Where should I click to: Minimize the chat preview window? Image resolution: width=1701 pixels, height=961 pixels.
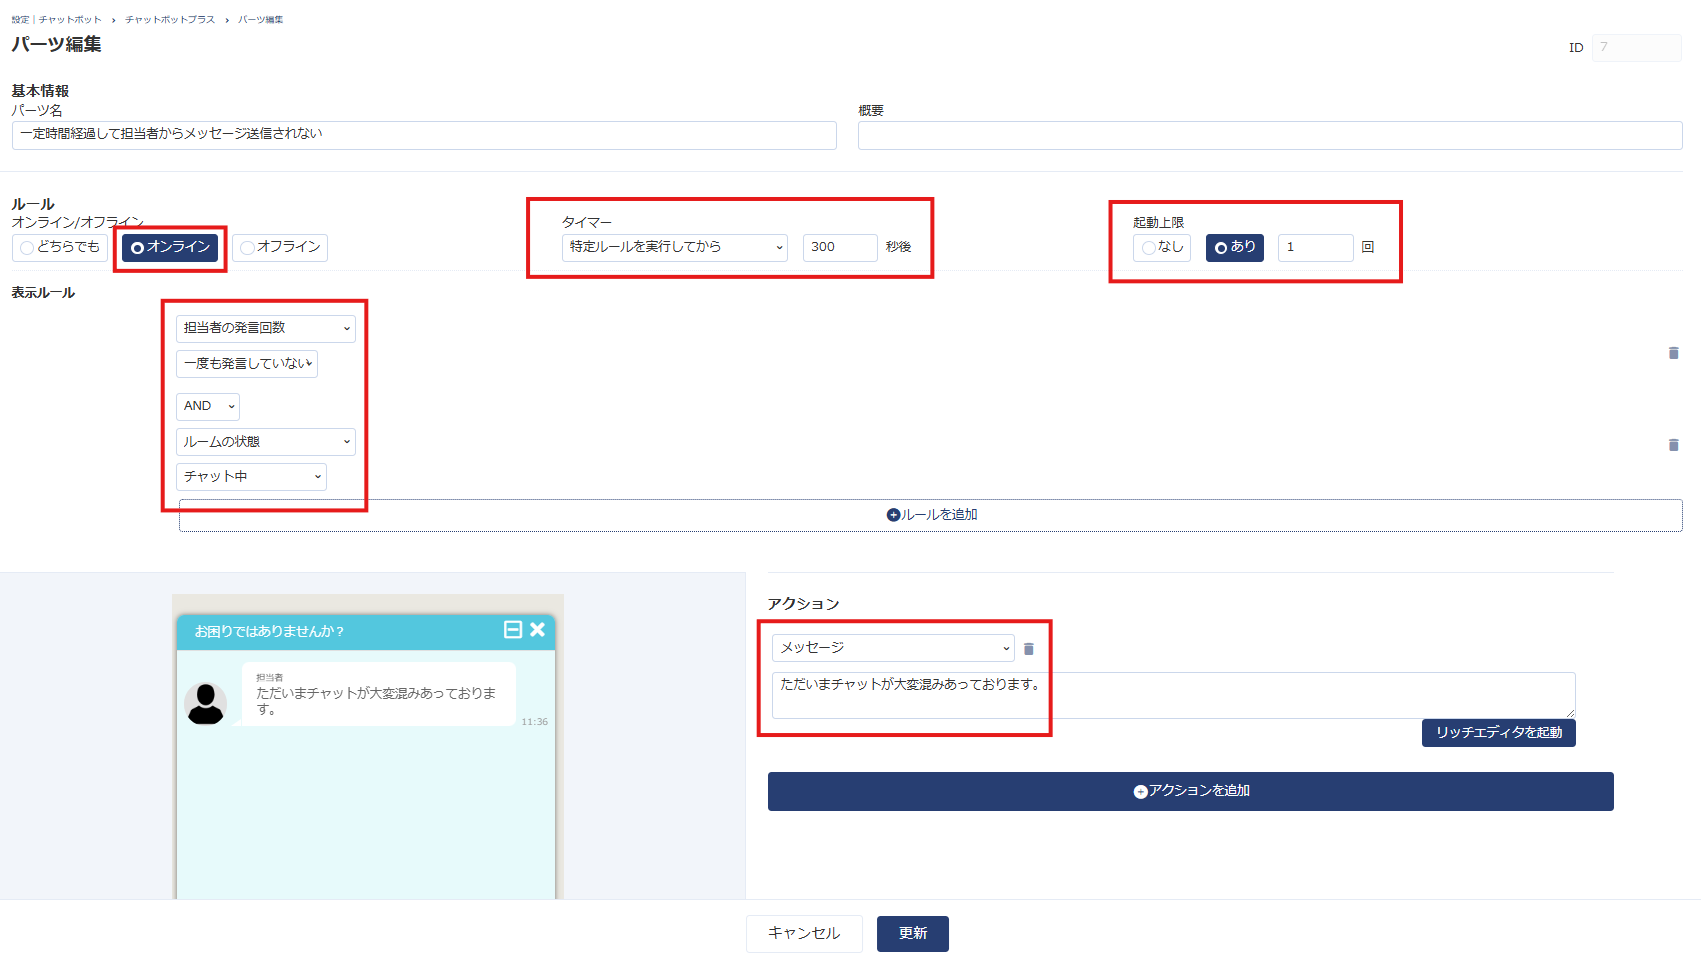[513, 629]
